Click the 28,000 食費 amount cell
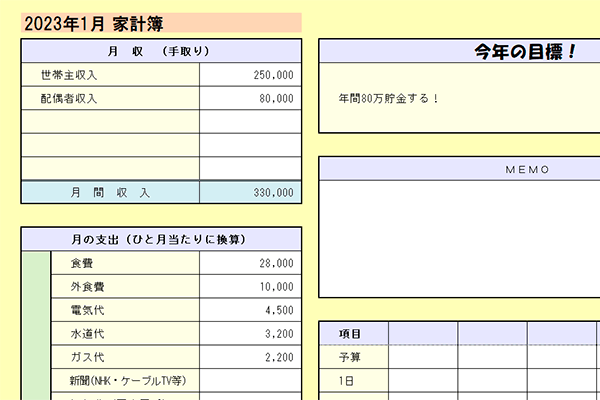This screenshot has width=600, height=400. 250,263
